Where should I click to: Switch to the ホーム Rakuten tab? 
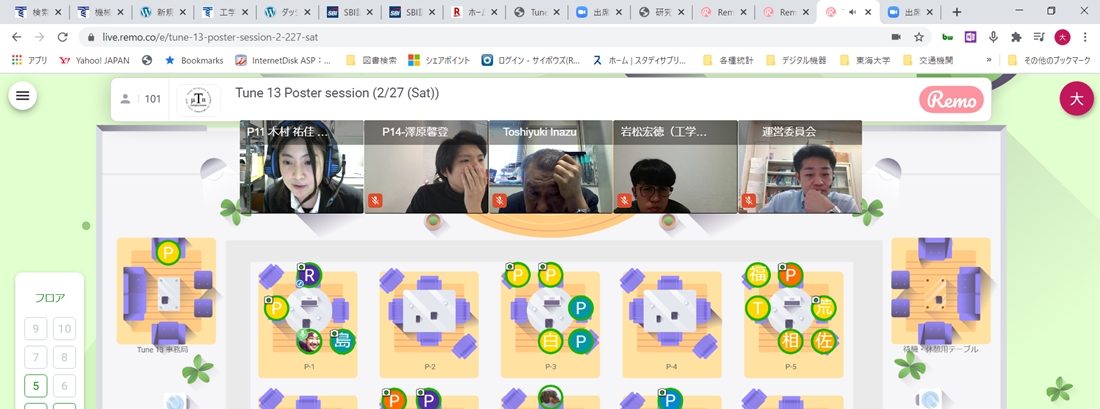(475, 12)
